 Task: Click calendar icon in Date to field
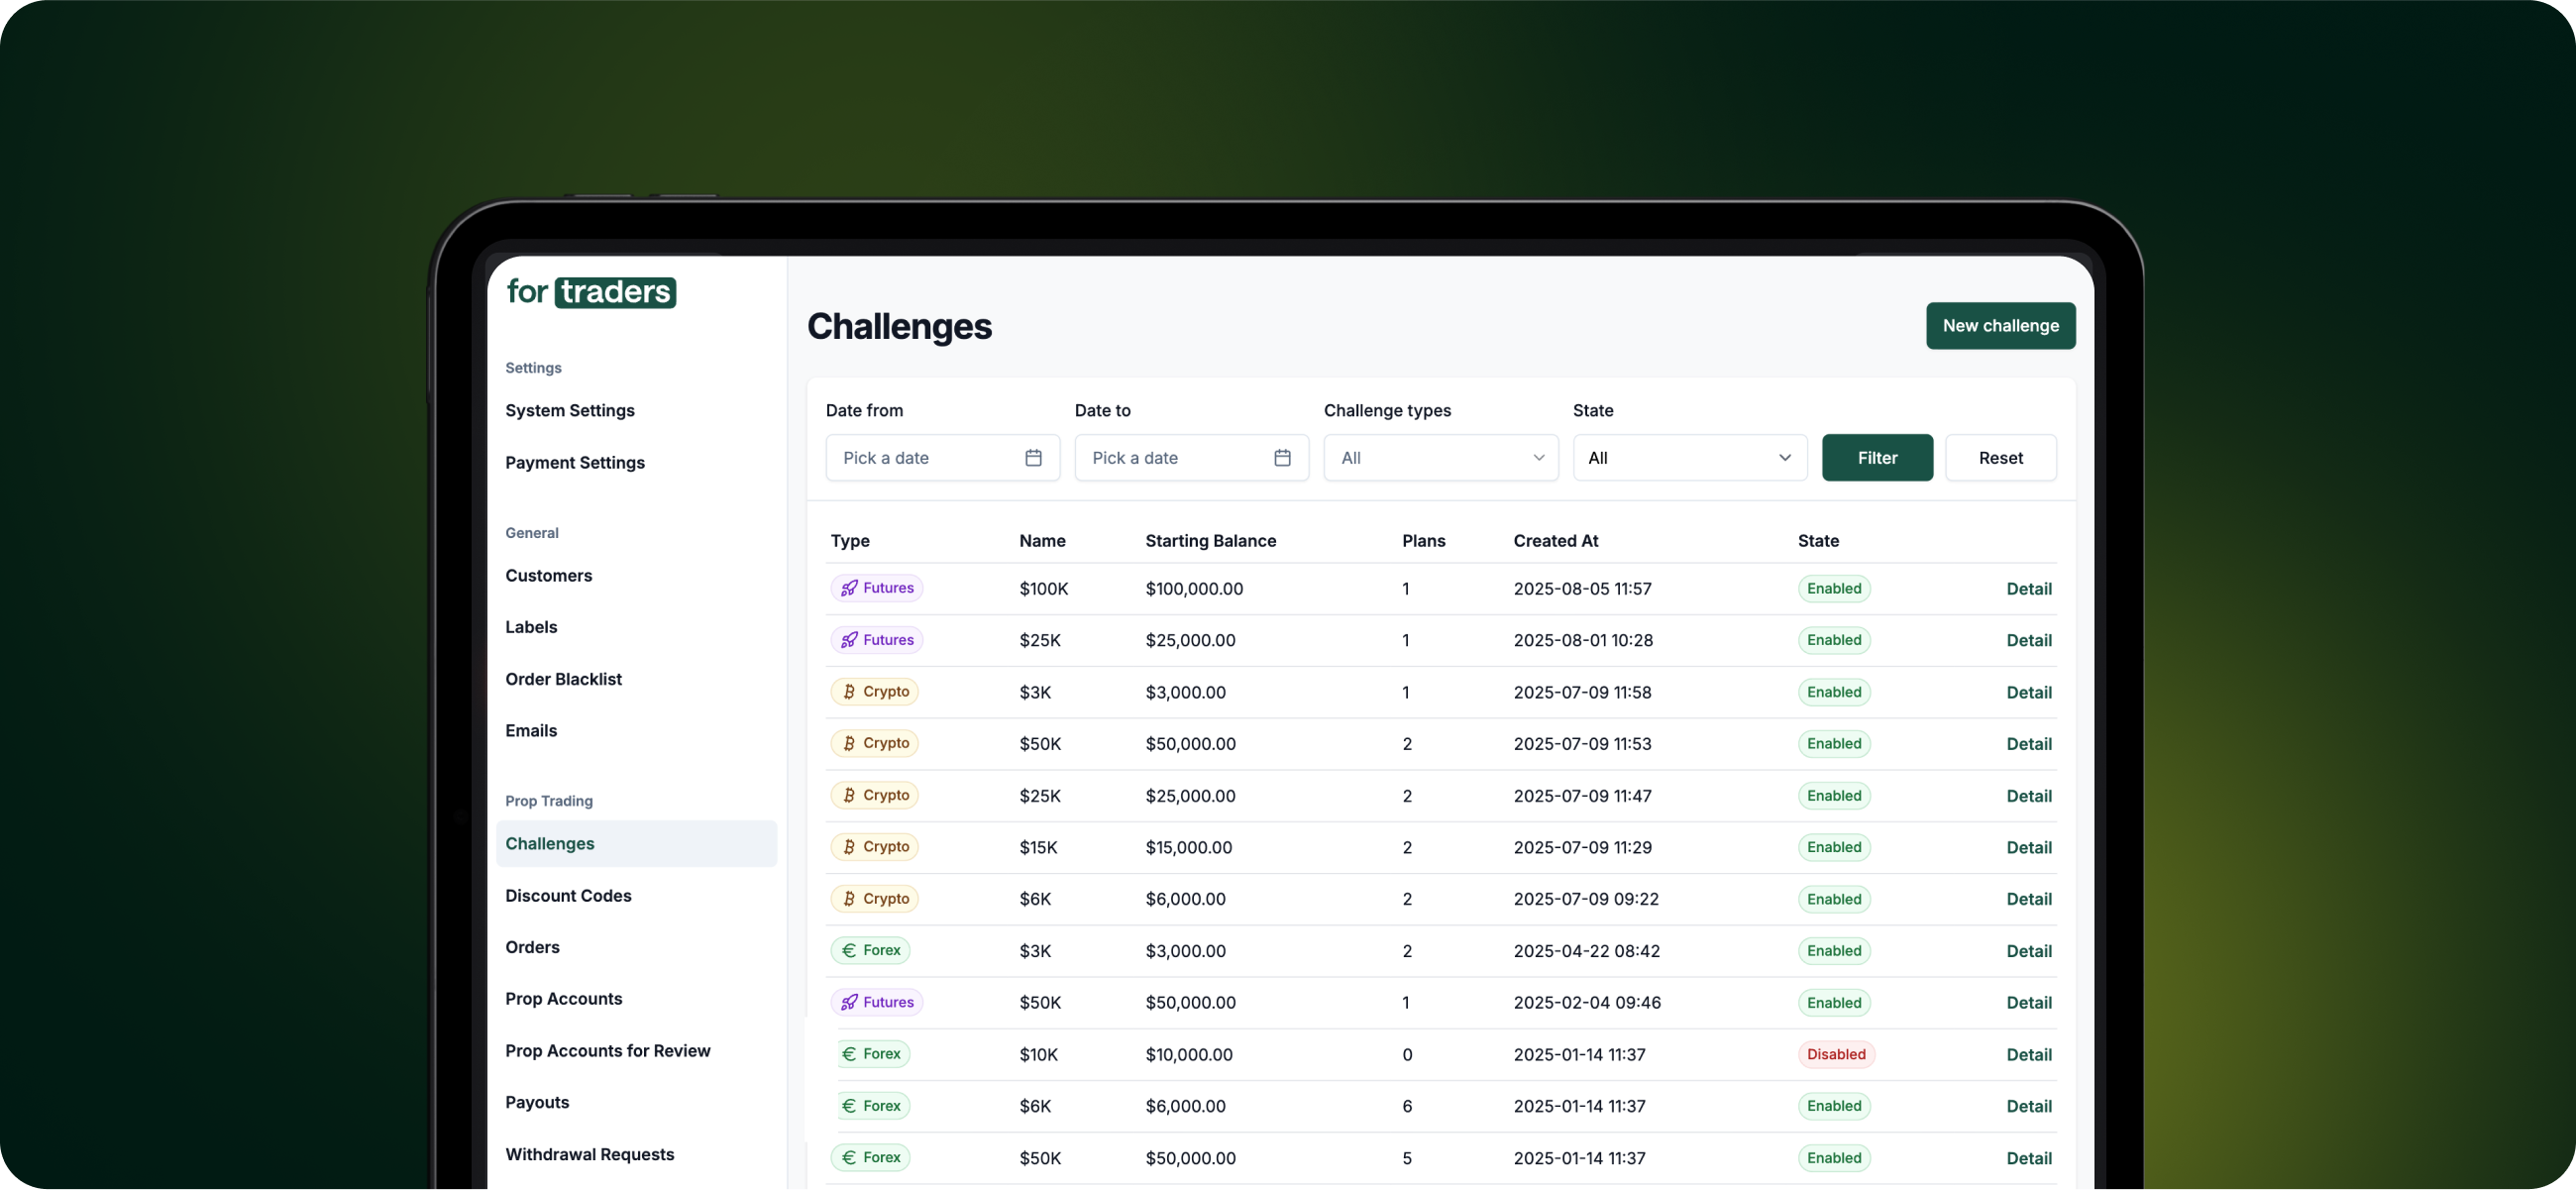pyautogui.click(x=1282, y=457)
